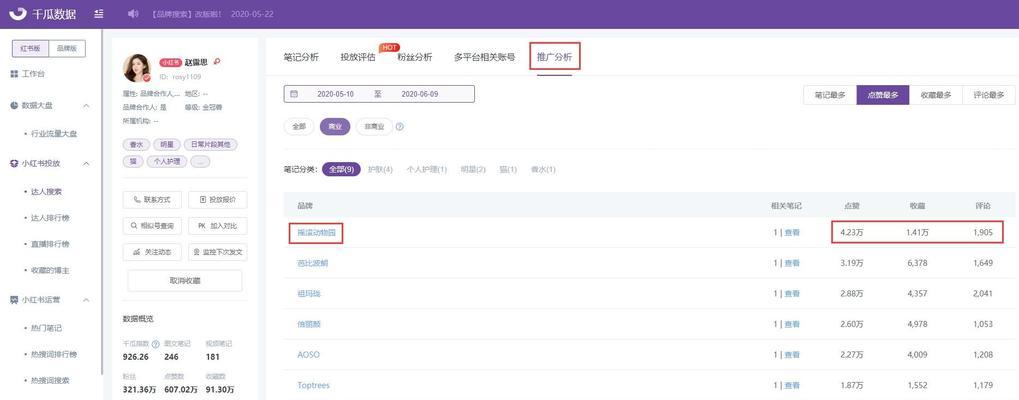Click the 相似号查询 button
The image size is (1019, 400).
tap(152, 226)
